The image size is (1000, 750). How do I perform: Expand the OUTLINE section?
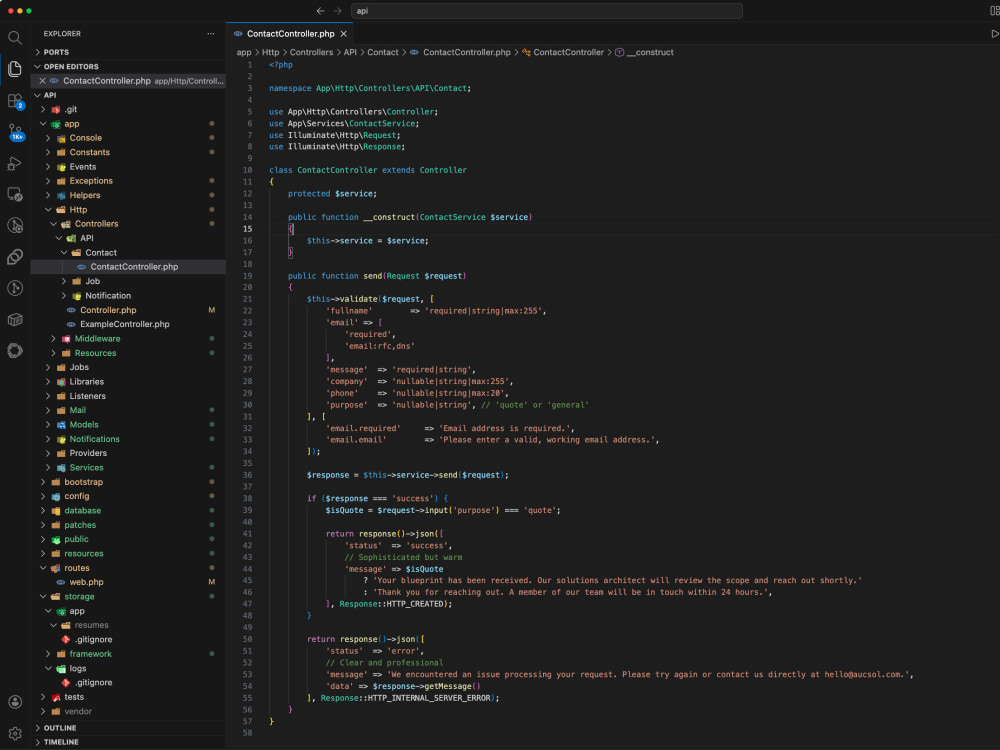(x=128, y=728)
